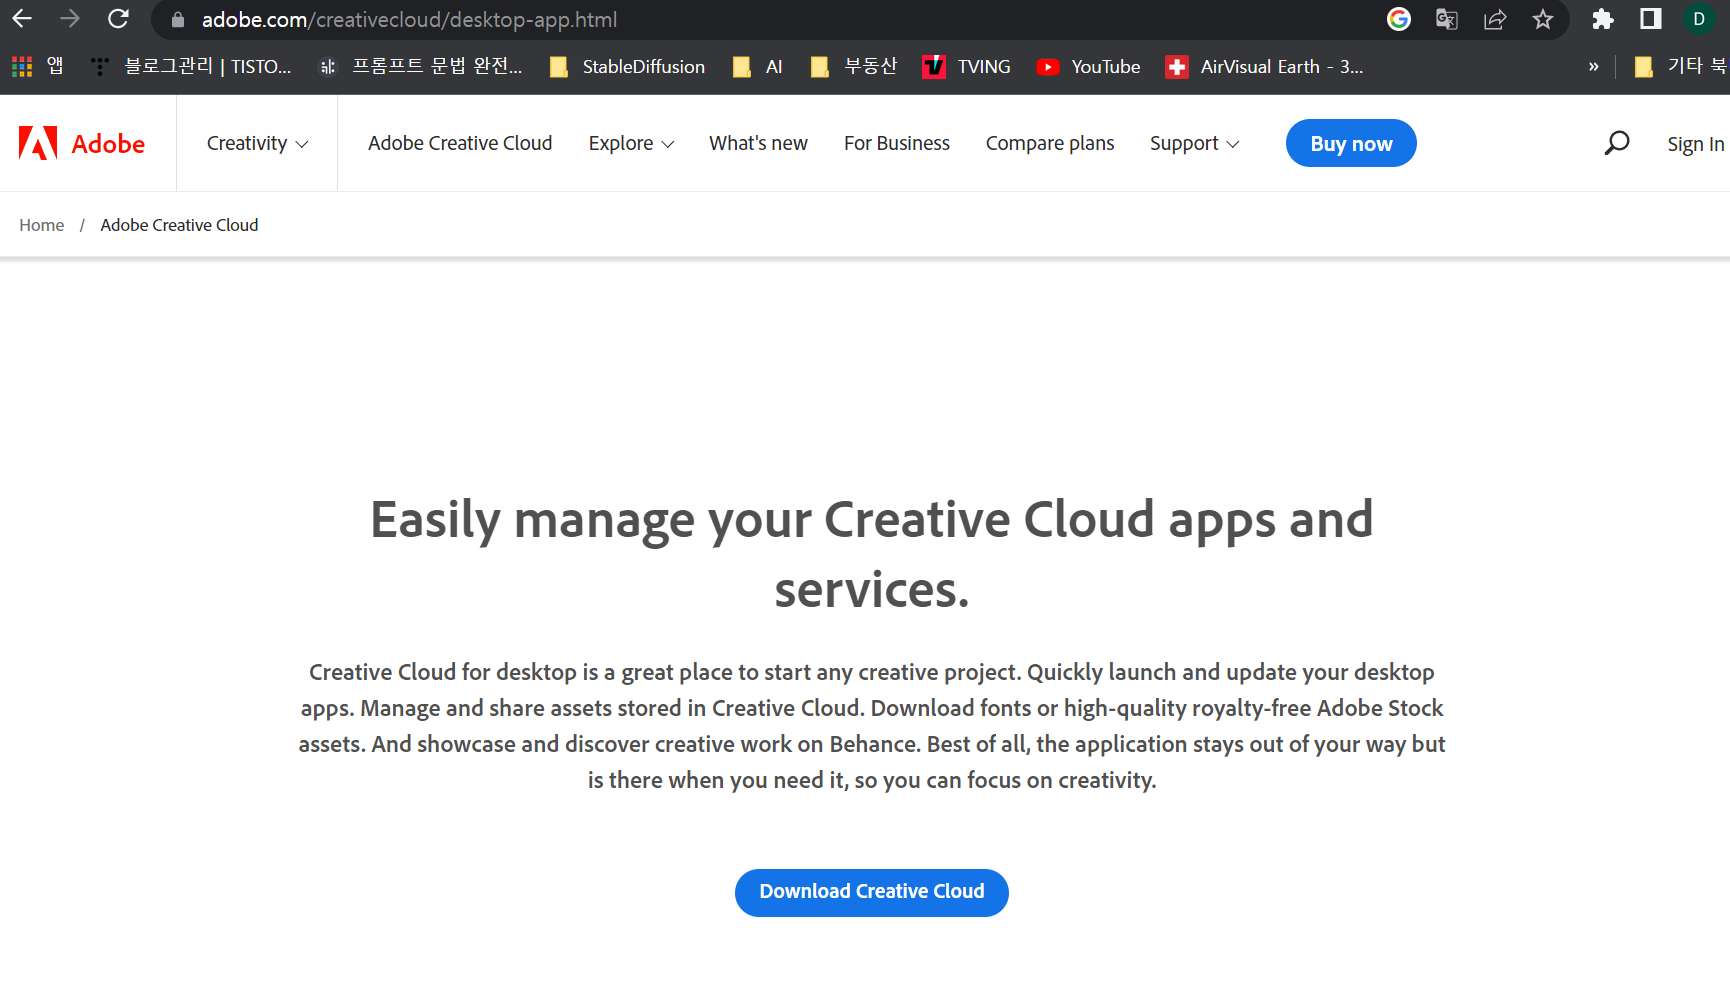Open For Business page
Screen dimensions: 1730x985
pyautogui.click(x=897, y=143)
